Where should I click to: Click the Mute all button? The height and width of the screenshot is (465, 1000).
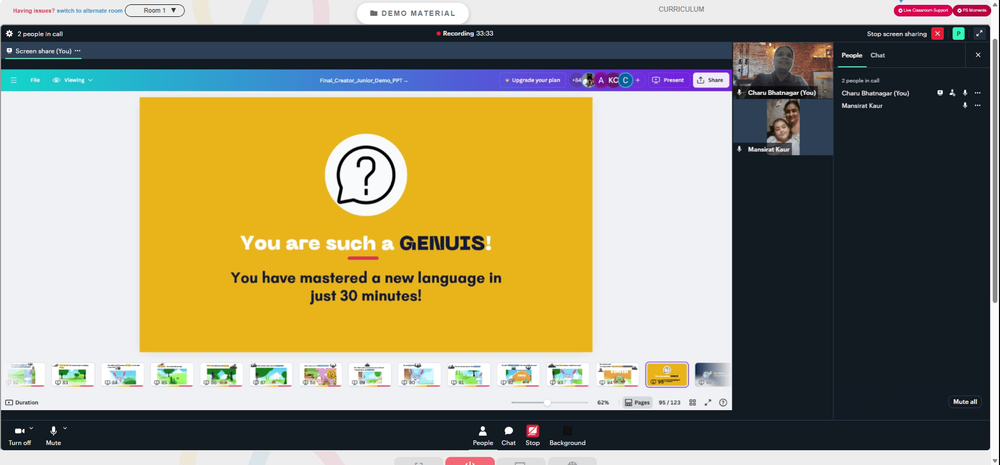pyautogui.click(x=964, y=402)
